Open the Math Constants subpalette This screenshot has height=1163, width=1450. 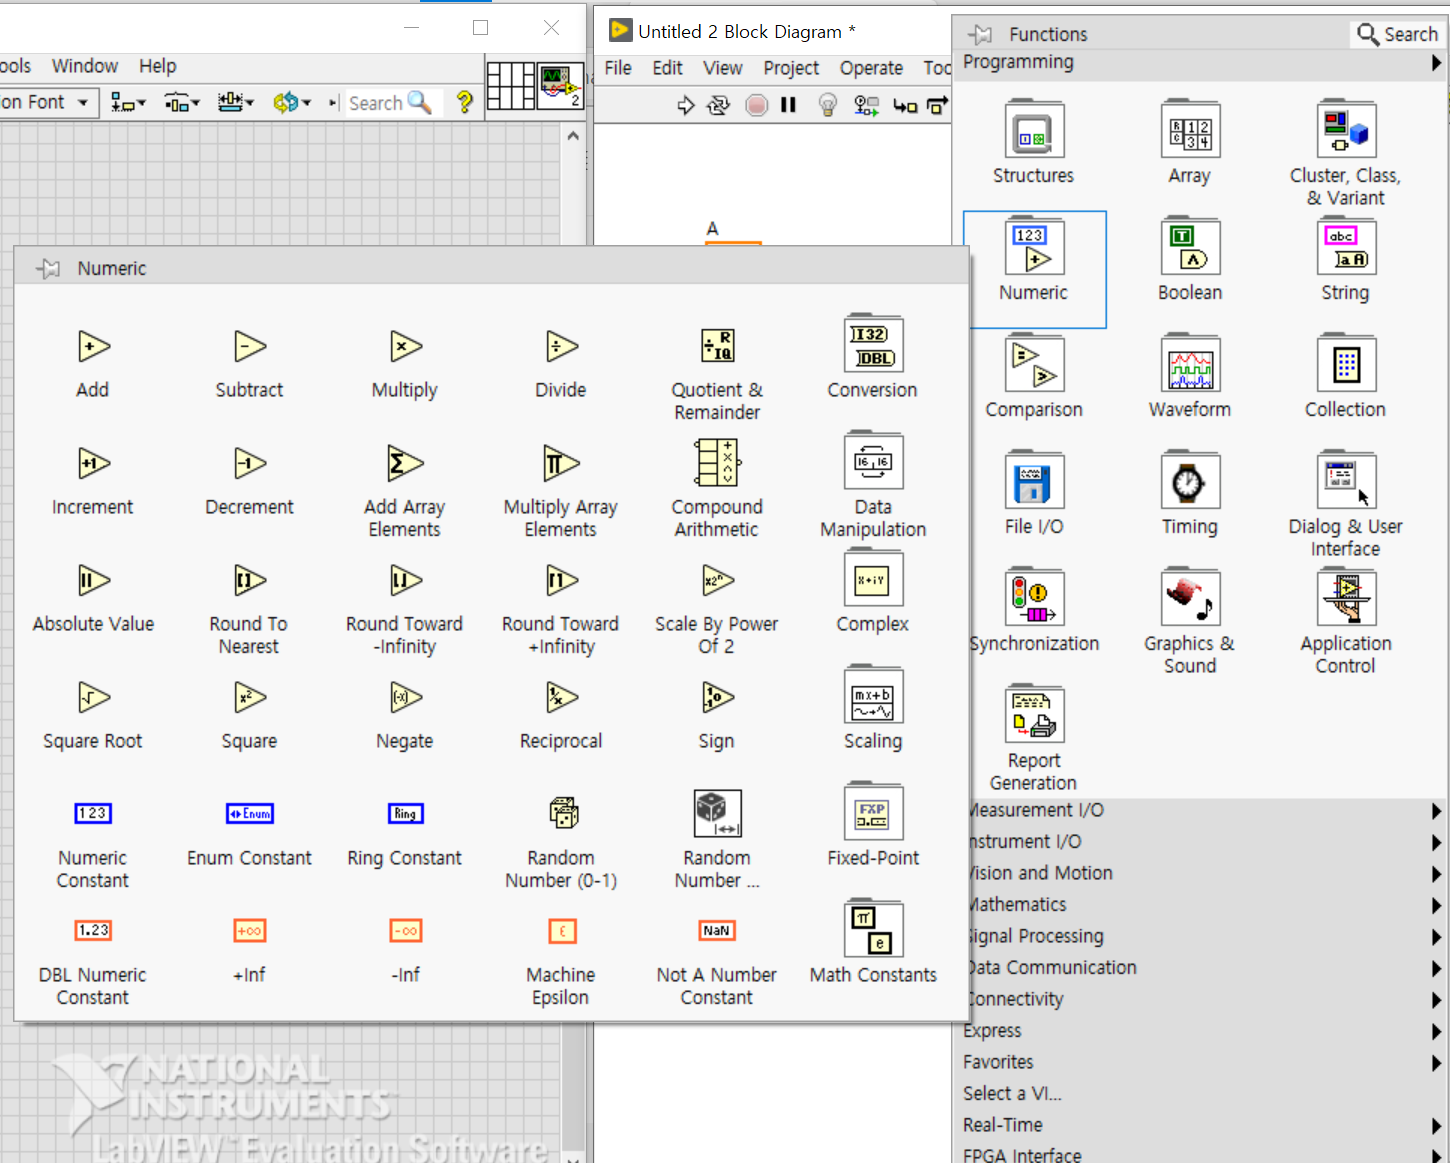click(873, 929)
